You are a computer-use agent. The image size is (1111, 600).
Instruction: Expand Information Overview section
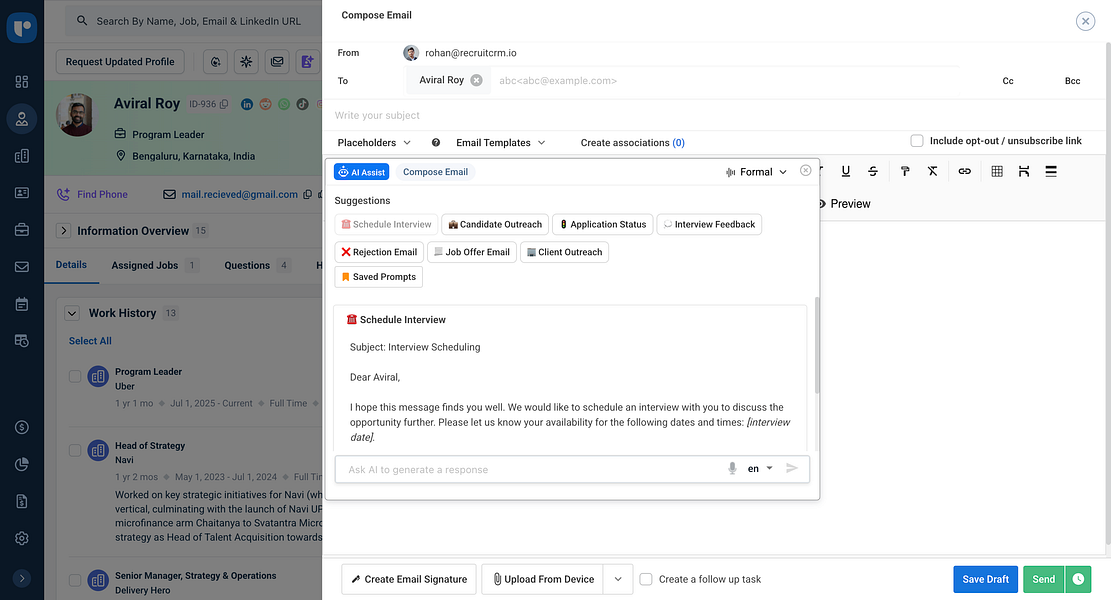pyautogui.click(x=63, y=230)
